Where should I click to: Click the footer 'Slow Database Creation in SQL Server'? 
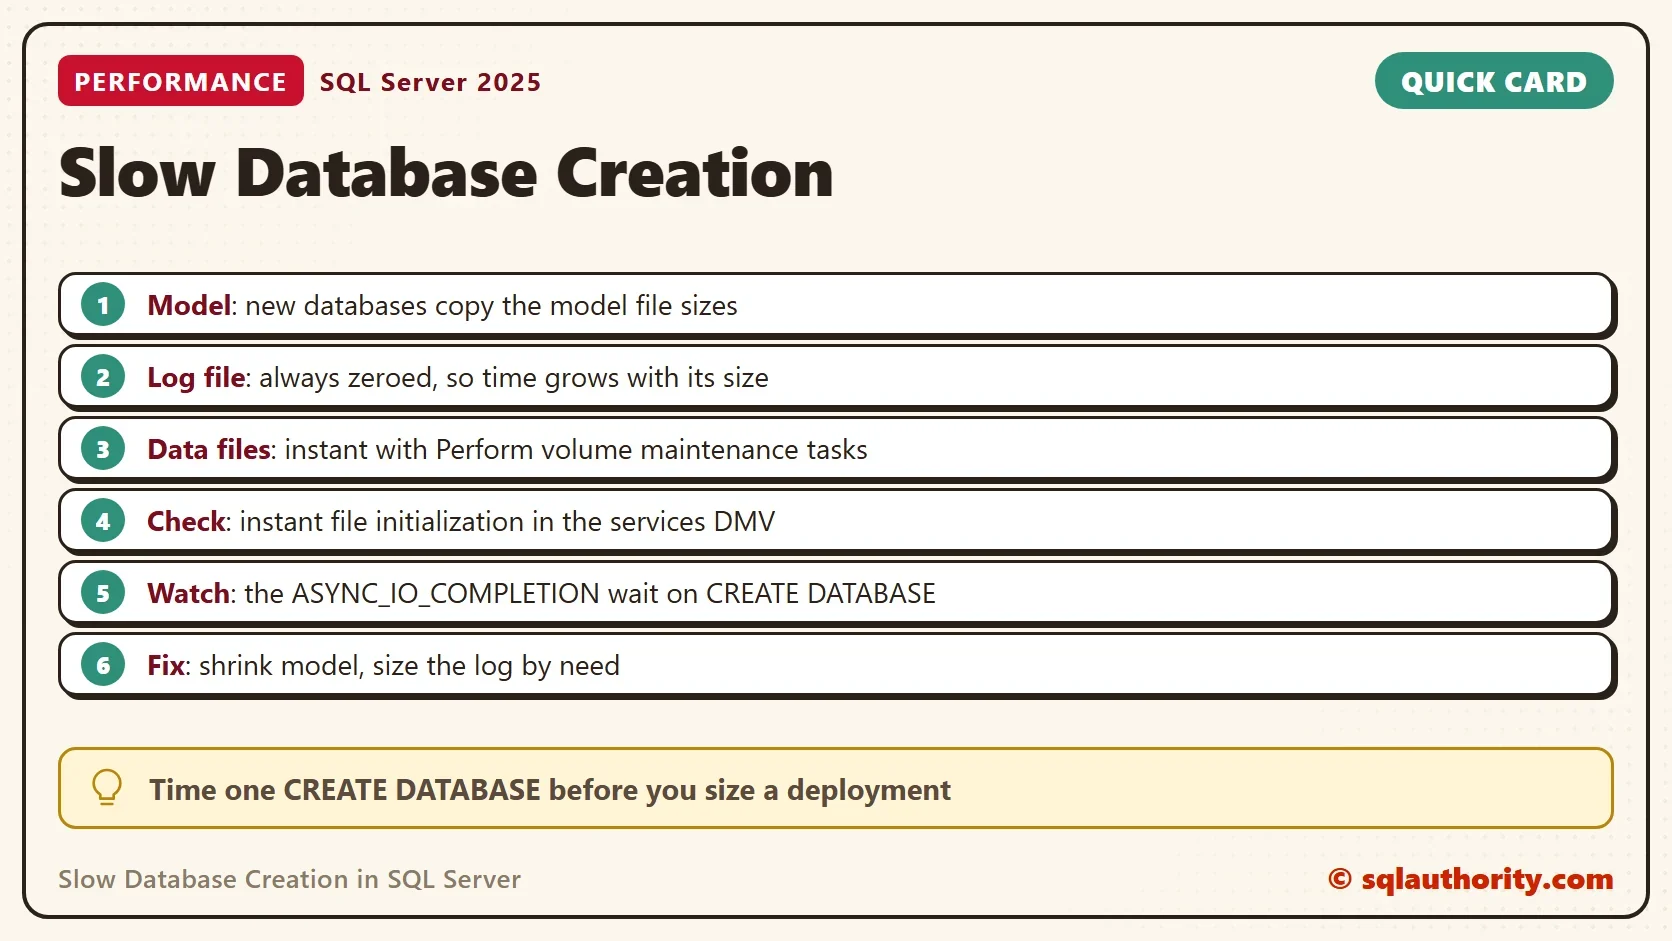pos(289,879)
